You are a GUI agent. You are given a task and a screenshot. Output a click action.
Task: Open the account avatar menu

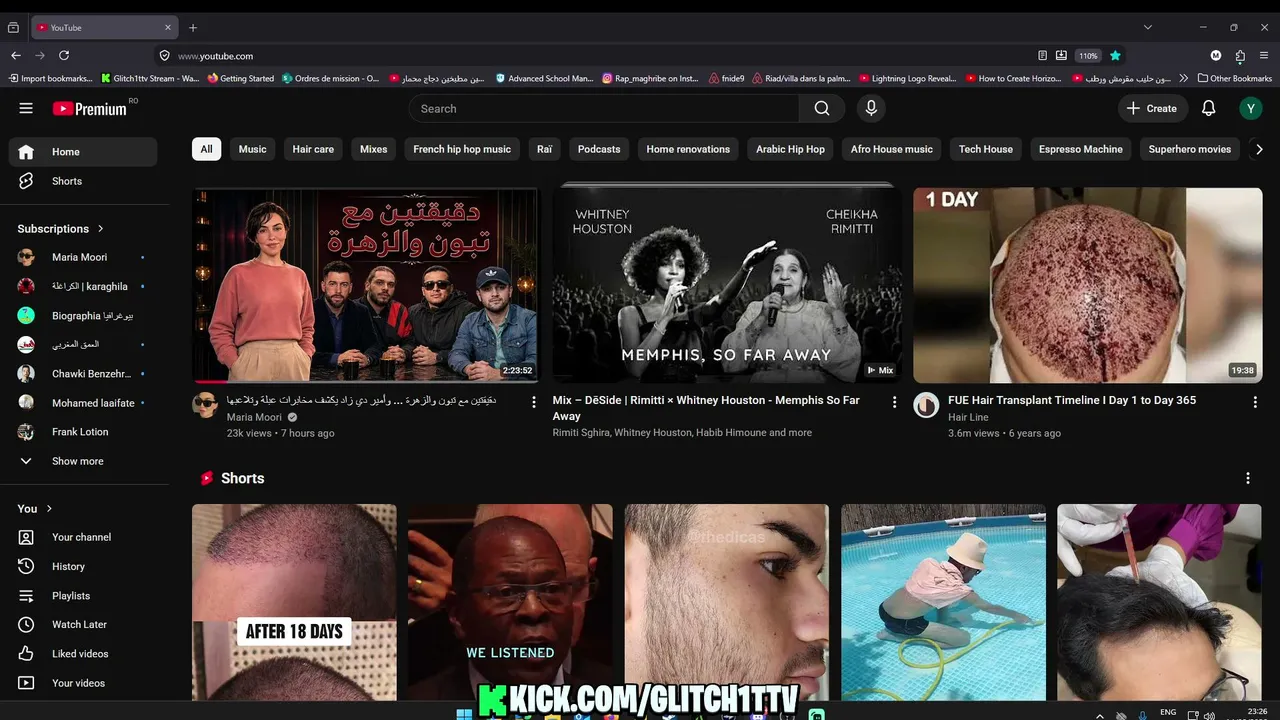point(1250,108)
